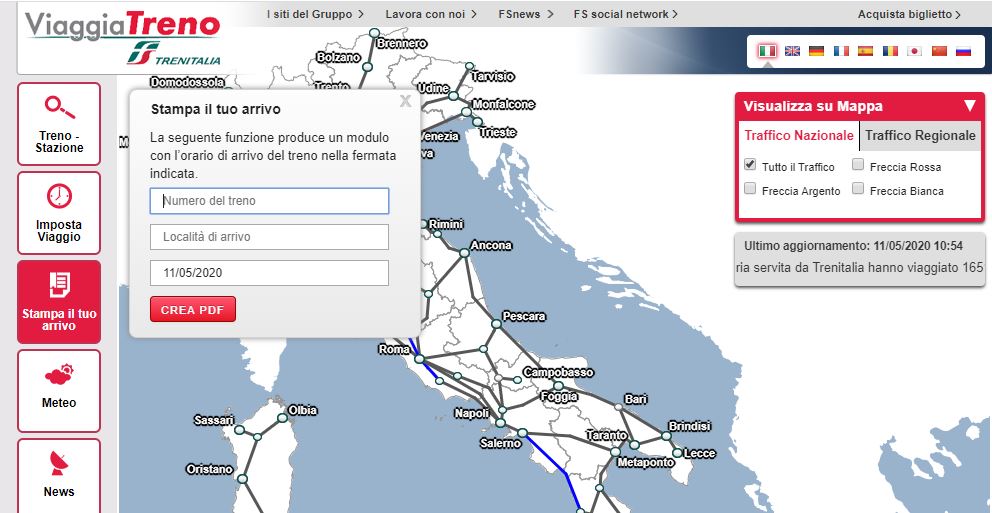The width and height of the screenshot is (992, 513).
Task: Enable Freccia Argento checkbox
Action: click(x=750, y=189)
